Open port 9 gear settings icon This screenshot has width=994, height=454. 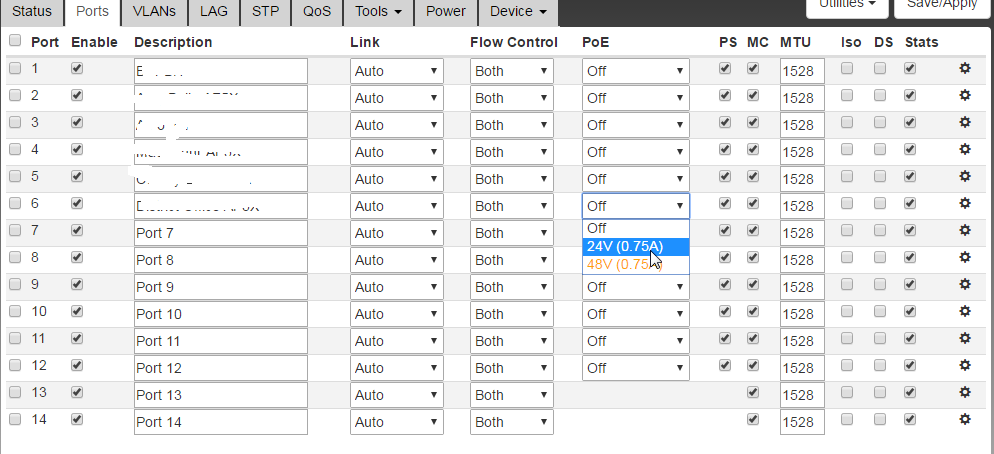tap(965, 285)
